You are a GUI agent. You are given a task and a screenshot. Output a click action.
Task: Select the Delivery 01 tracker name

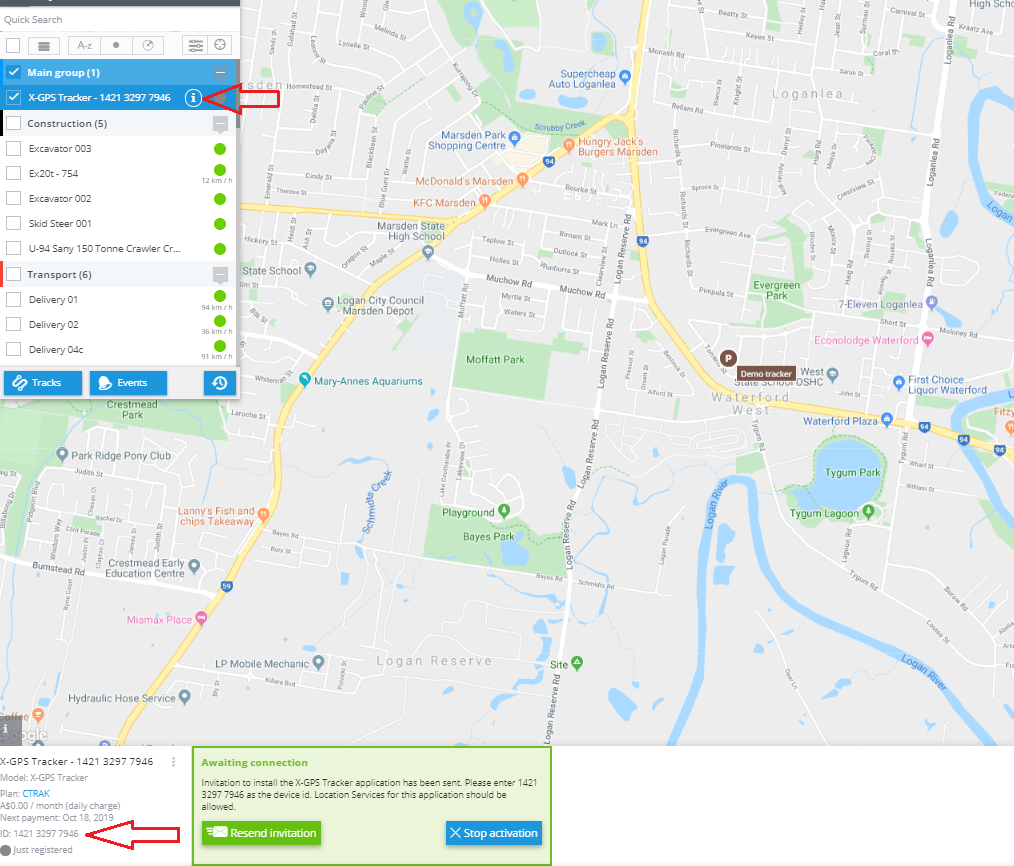pos(53,299)
